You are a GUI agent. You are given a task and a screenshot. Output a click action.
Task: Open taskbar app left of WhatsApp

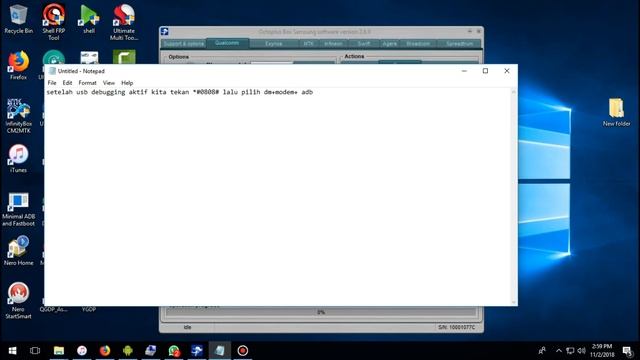(x=151, y=351)
